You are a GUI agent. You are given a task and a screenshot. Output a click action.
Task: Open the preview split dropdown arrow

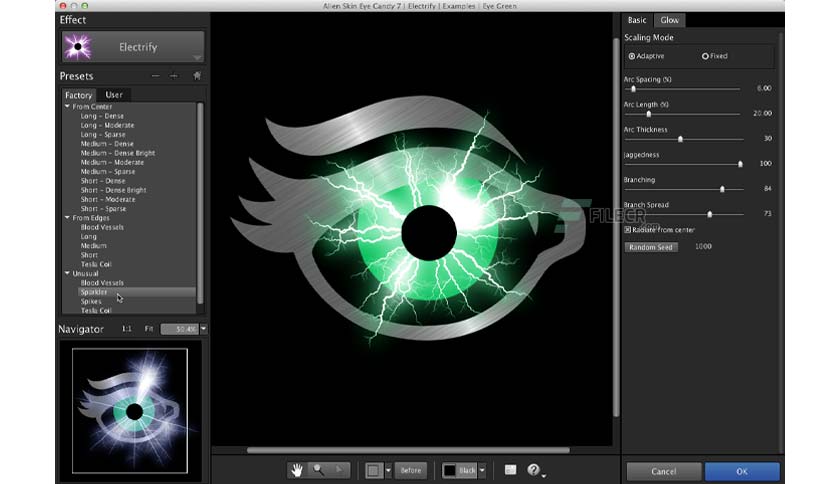[x=388, y=470]
